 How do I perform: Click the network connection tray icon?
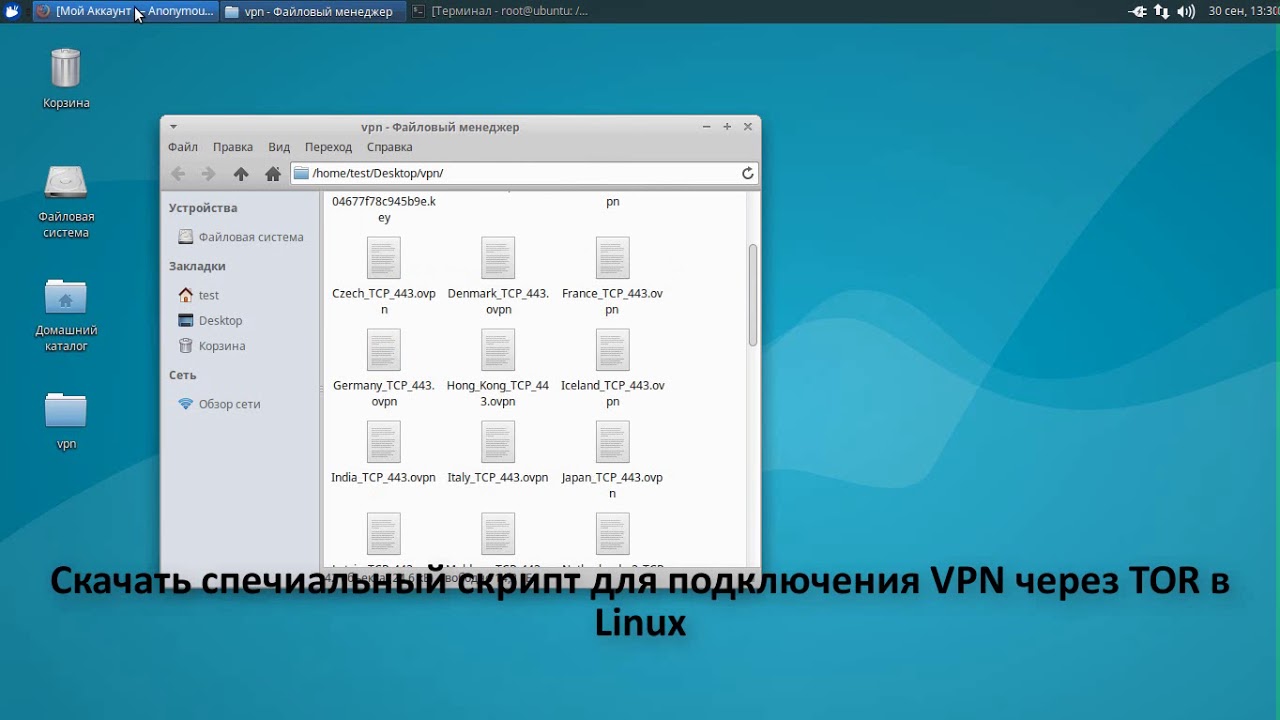click(1161, 11)
